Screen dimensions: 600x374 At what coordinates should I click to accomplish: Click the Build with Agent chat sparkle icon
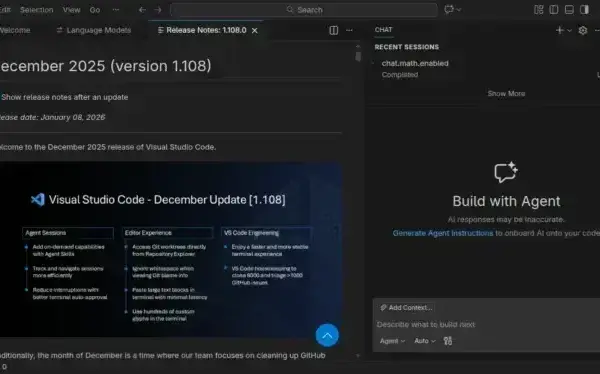point(506,172)
